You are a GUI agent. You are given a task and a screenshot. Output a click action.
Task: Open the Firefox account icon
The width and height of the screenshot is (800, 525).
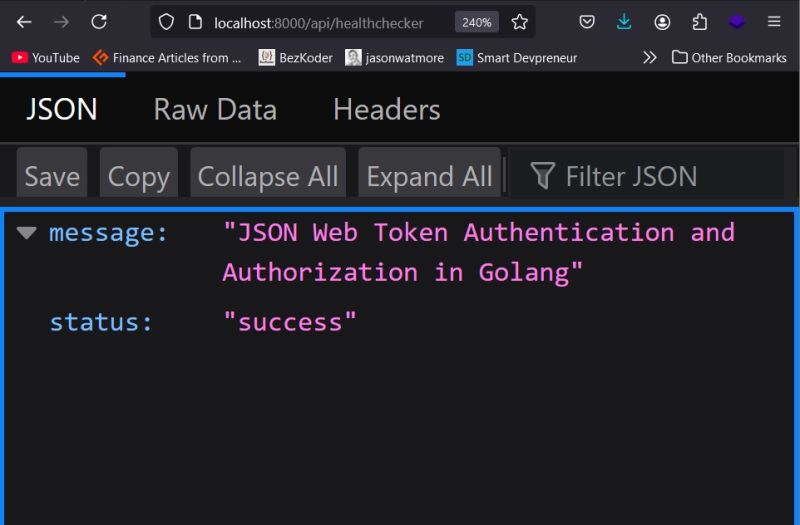tap(662, 22)
